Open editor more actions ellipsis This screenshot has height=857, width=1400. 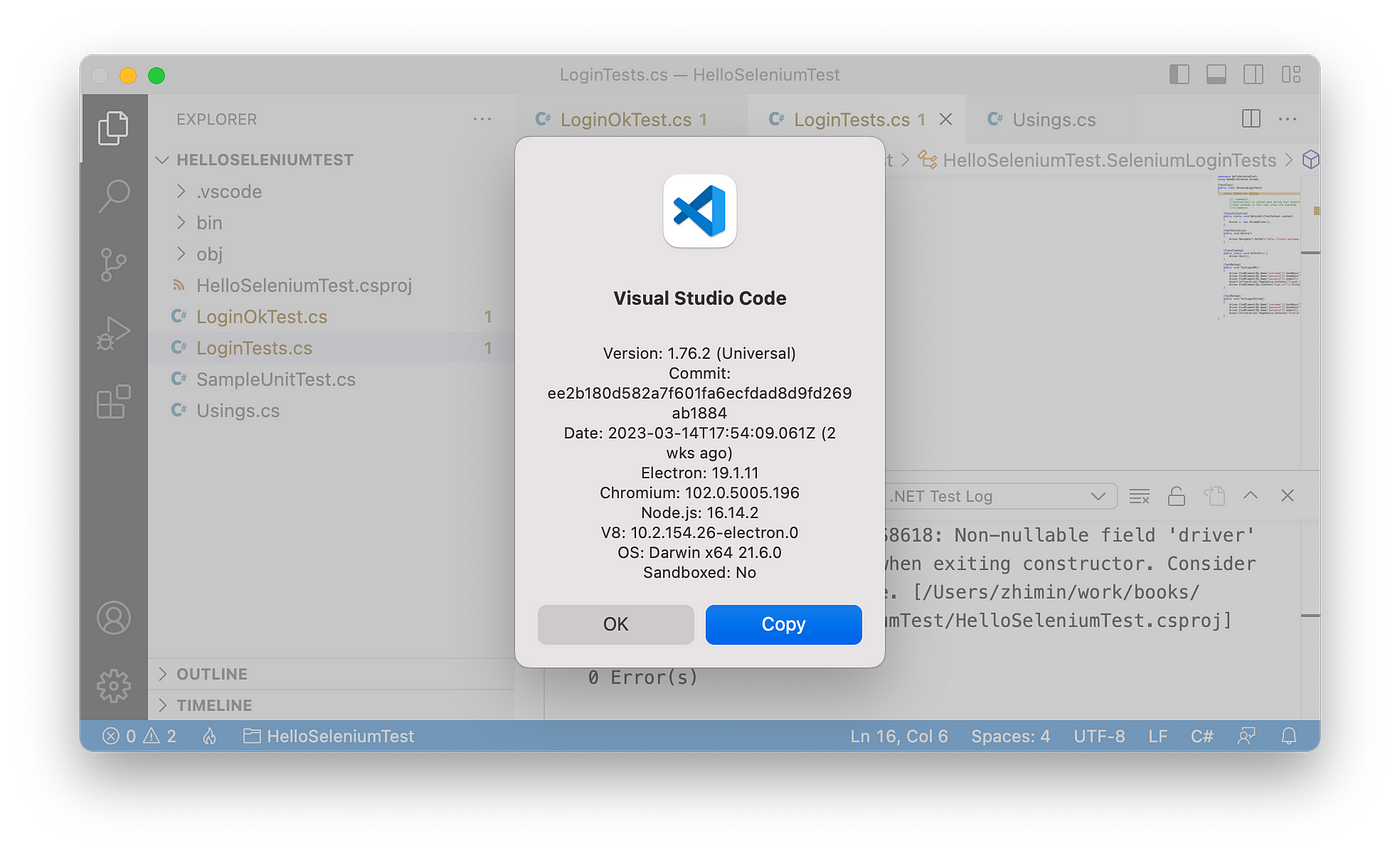pos(1287,119)
